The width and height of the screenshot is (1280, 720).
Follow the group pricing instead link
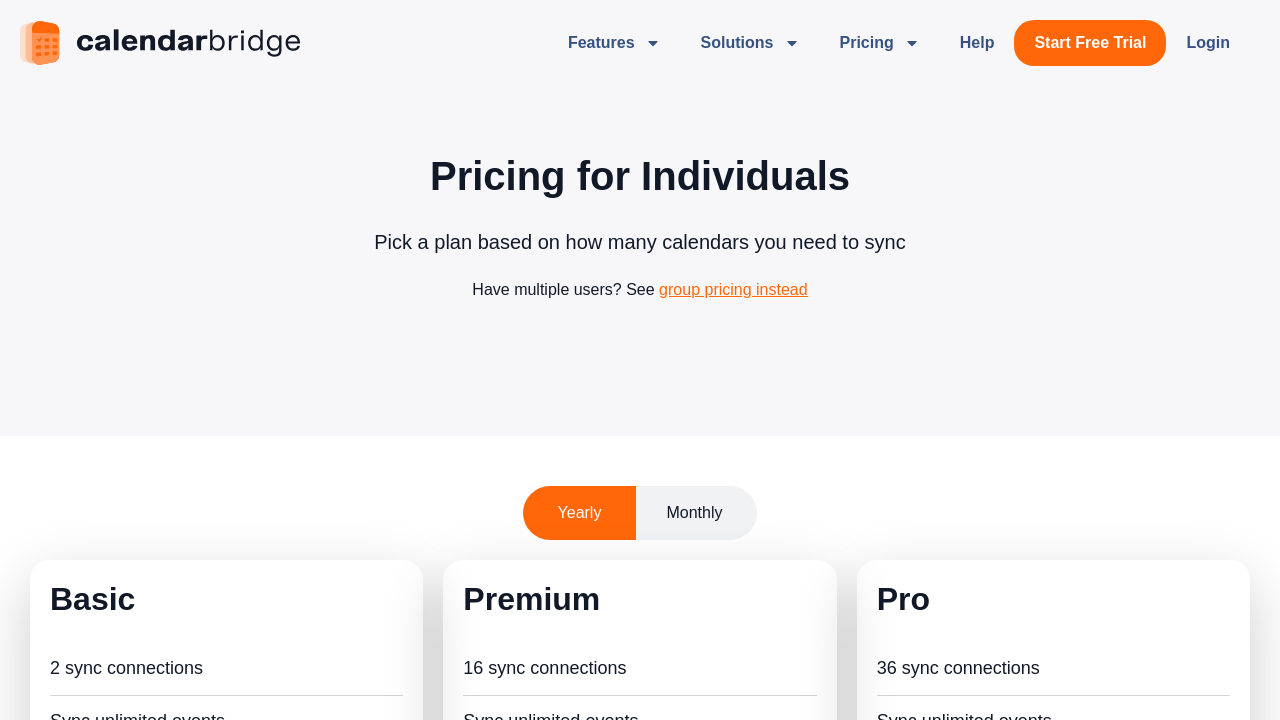click(x=733, y=290)
